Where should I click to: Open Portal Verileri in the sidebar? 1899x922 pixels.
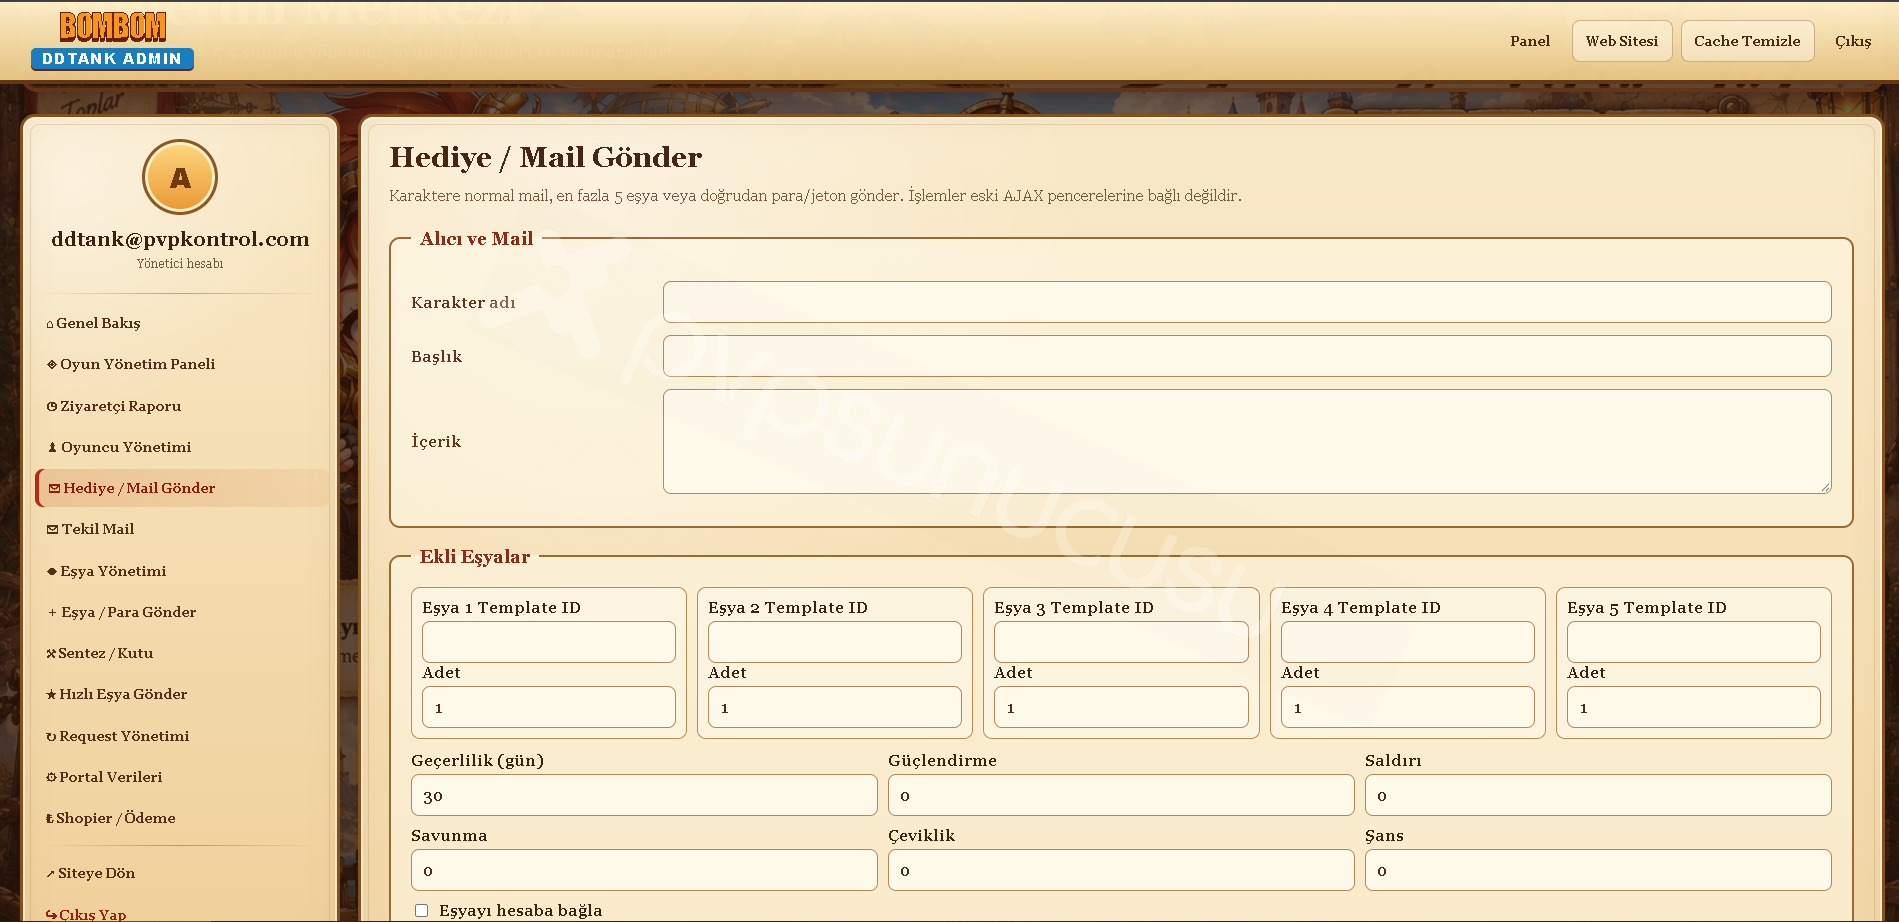click(104, 777)
